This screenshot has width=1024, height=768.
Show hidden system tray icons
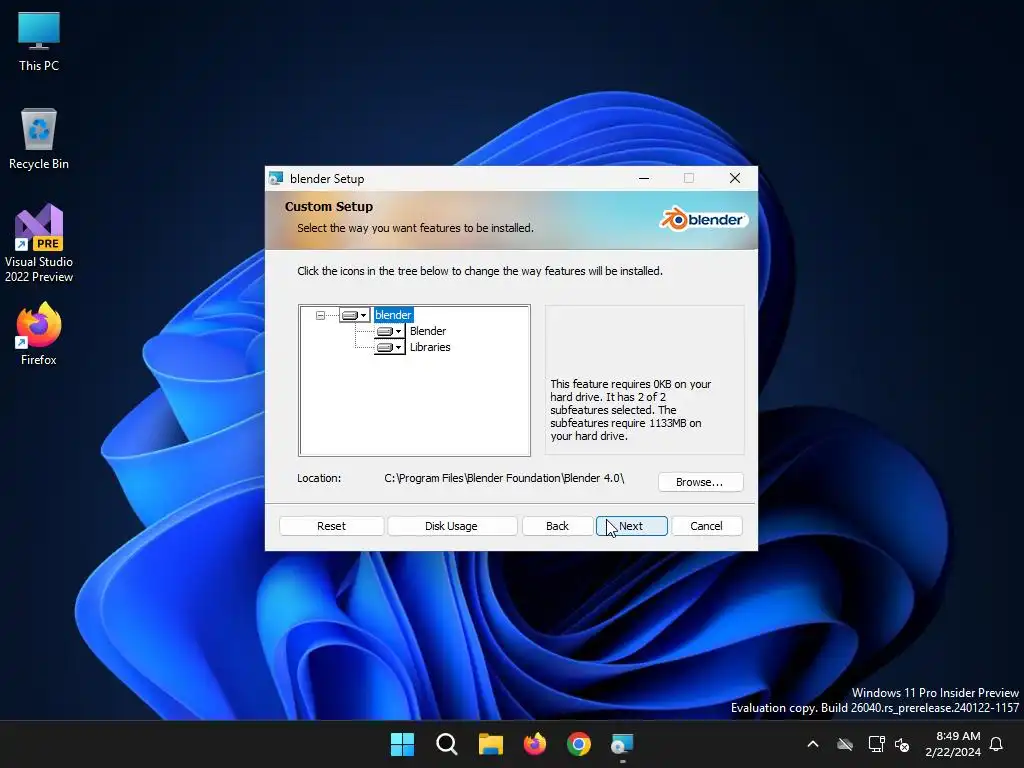click(x=813, y=744)
